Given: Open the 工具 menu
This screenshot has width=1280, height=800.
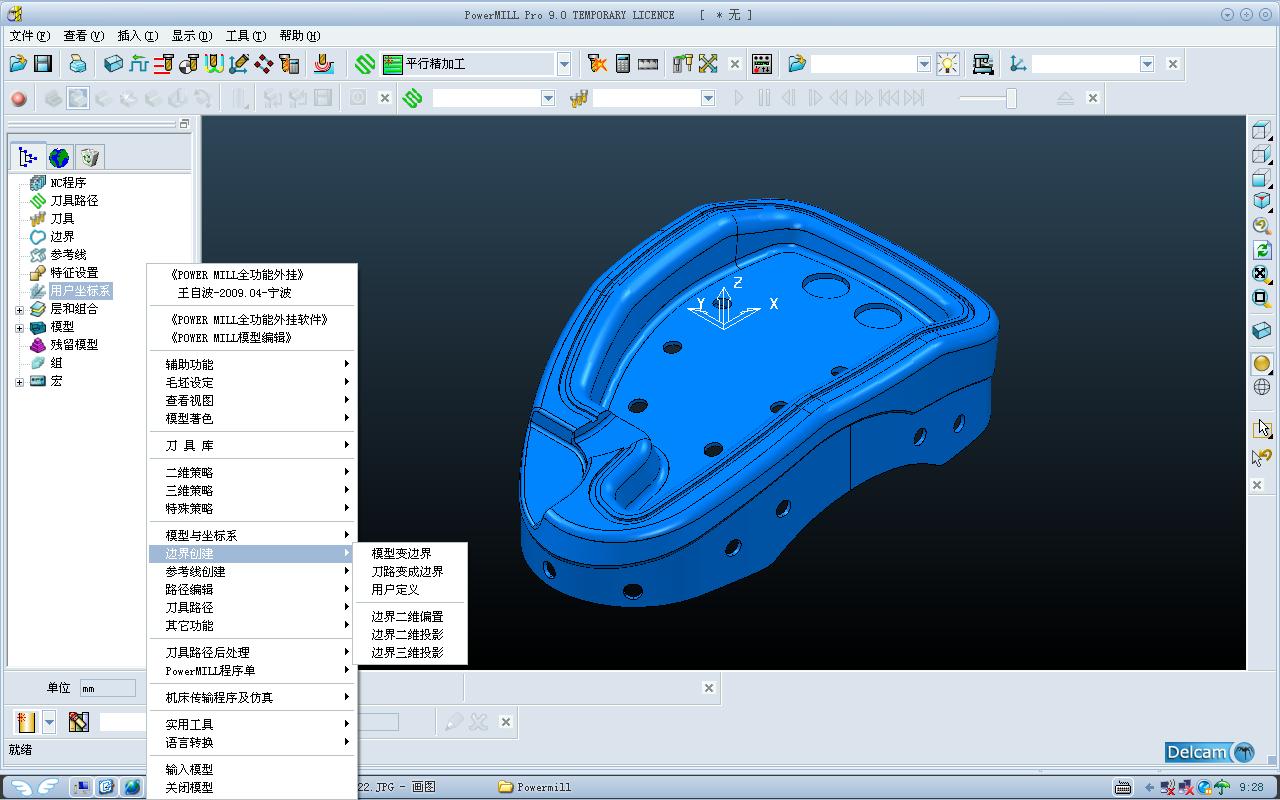Looking at the screenshot, I should click(245, 36).
